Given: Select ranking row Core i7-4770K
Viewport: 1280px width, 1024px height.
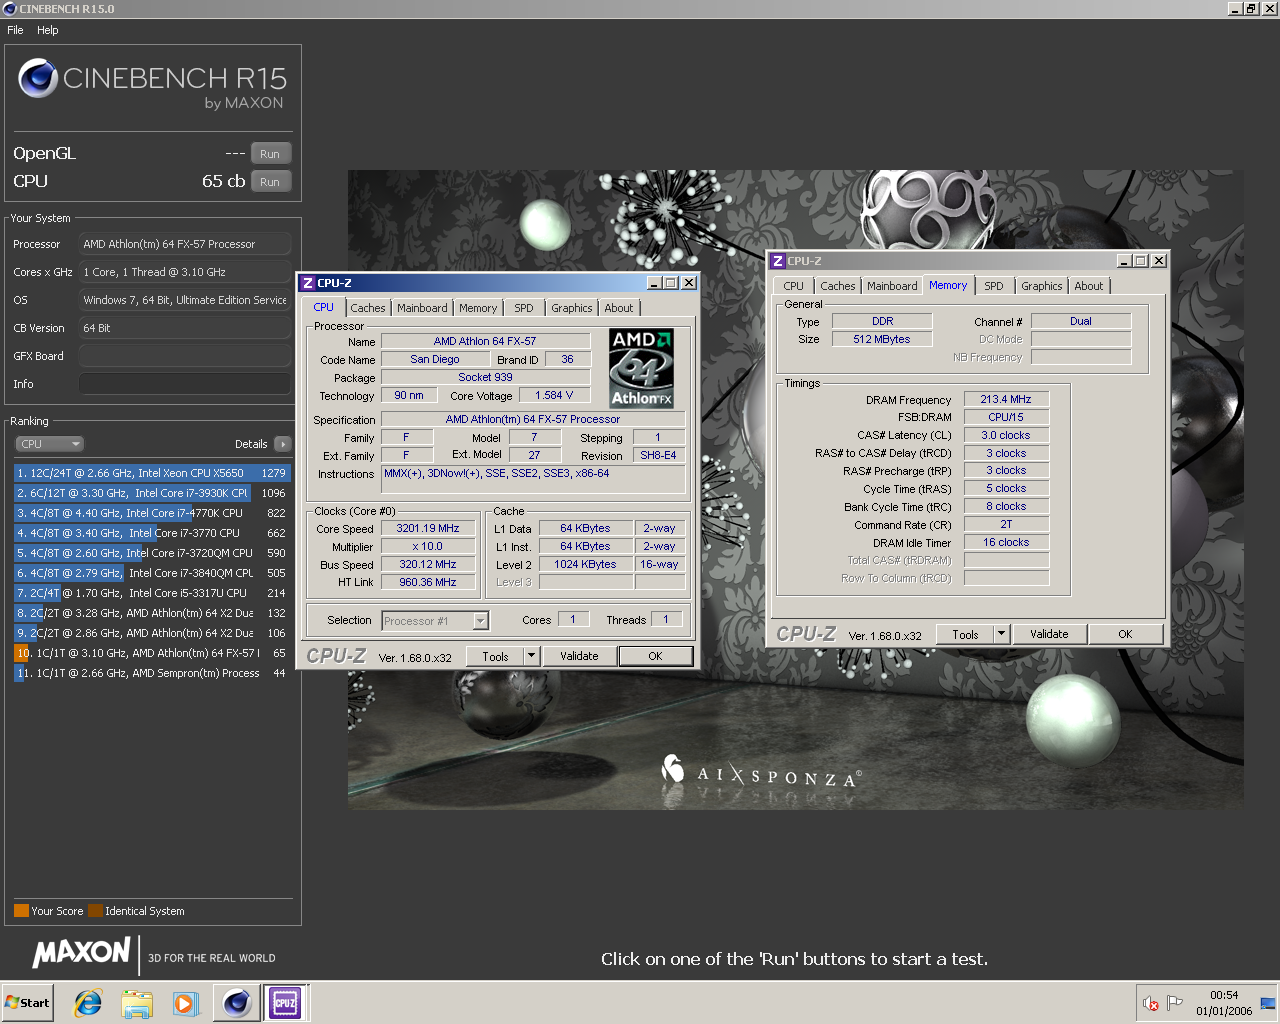Looking at the screenshot, I should [x=152, y=513].
